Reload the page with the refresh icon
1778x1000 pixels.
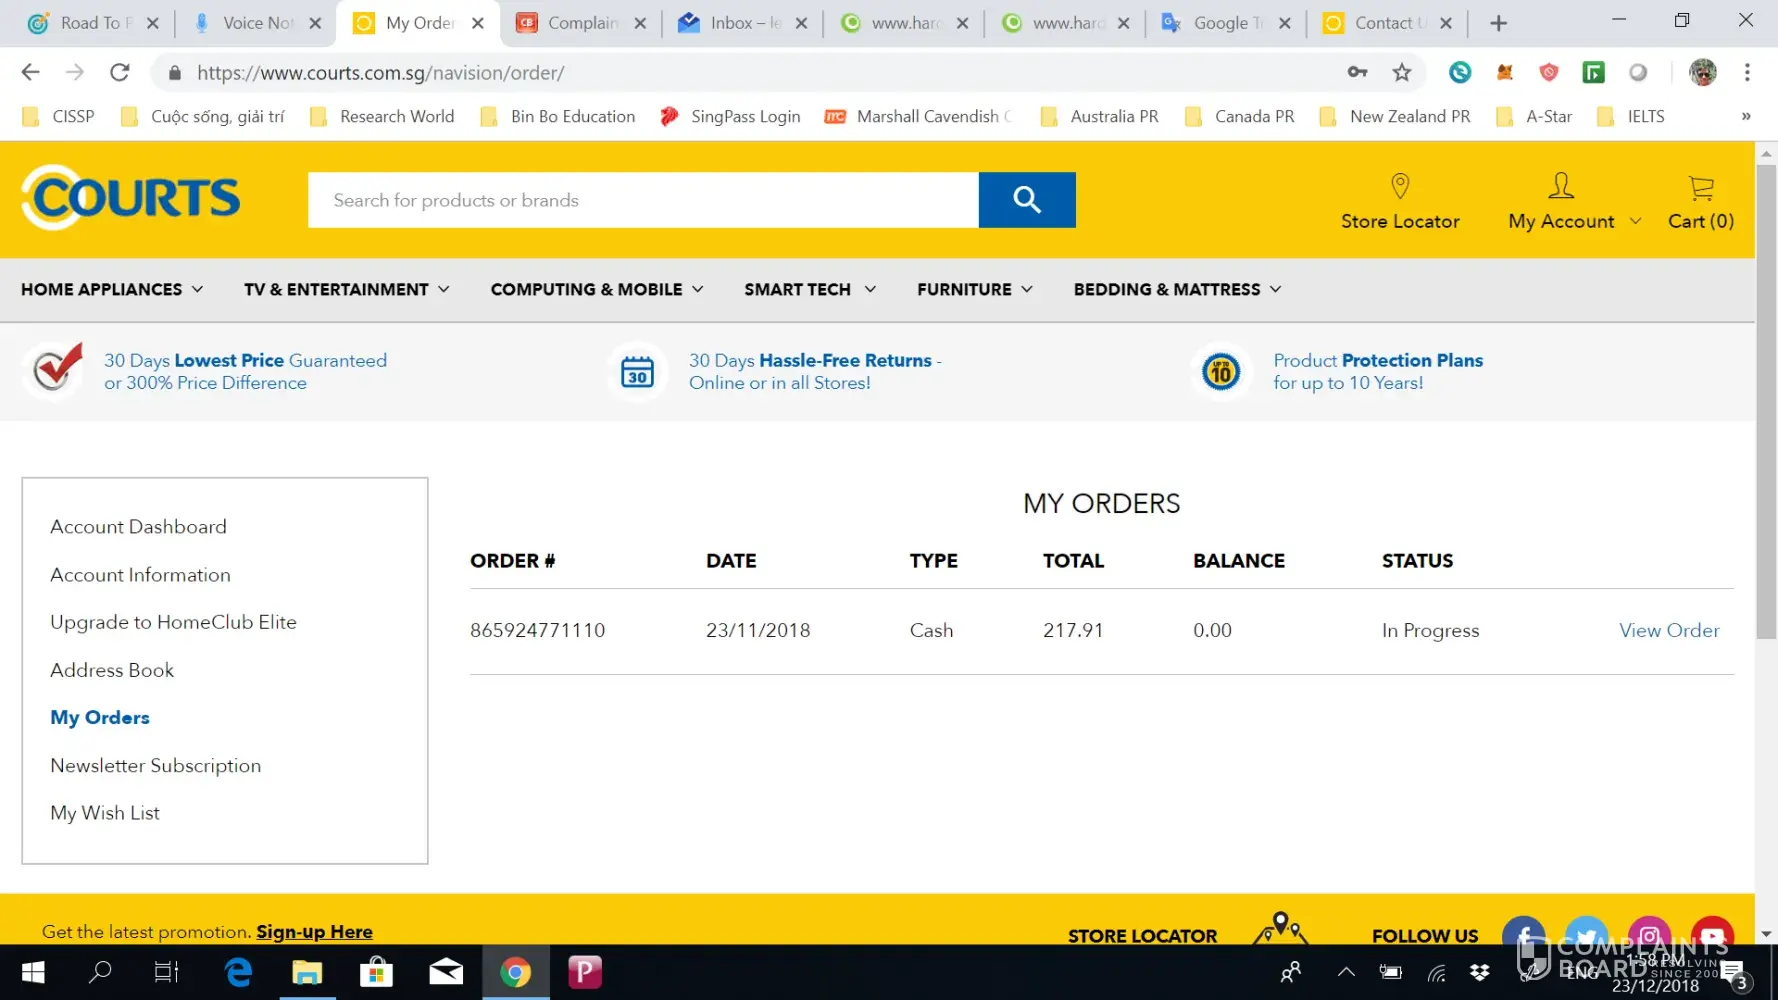(x=120, y=72)
